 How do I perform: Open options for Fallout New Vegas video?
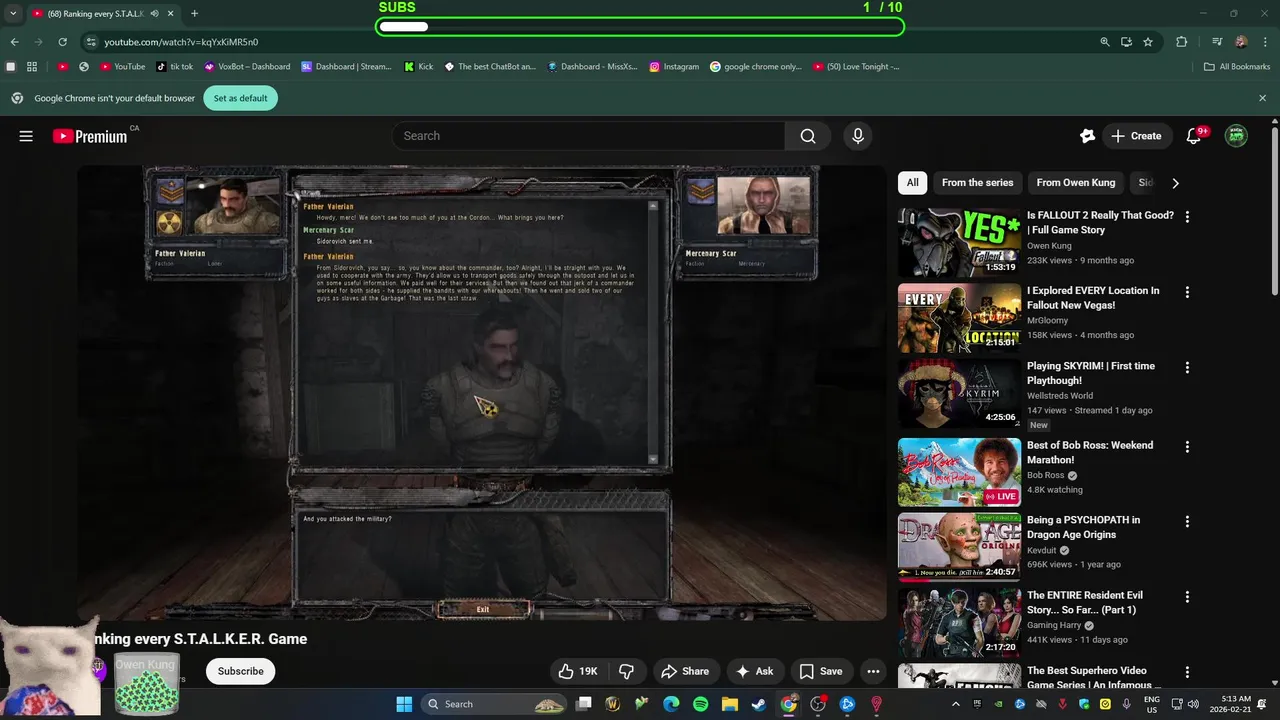coord(1187,292)
